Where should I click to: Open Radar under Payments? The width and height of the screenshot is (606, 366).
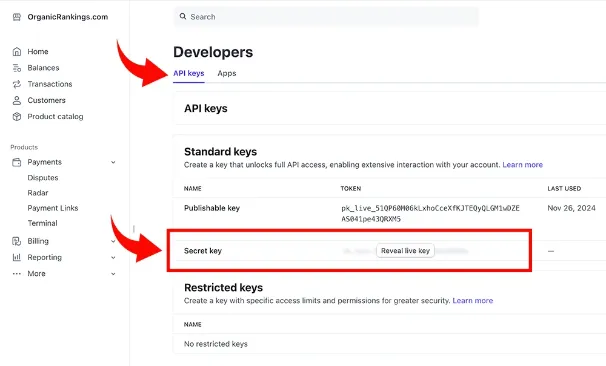pos(38,193)
